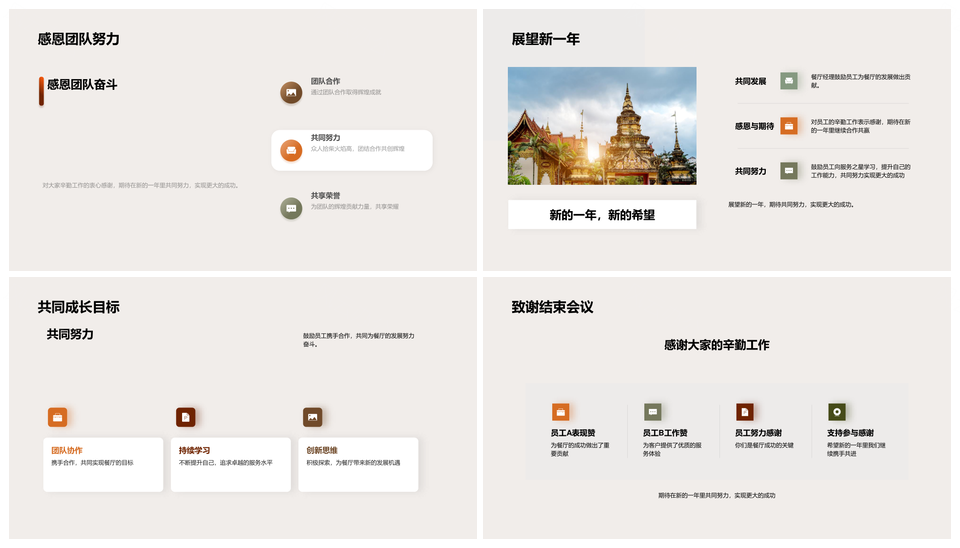Click the brown image icon beside 团队合作

(x=291, y=93)
